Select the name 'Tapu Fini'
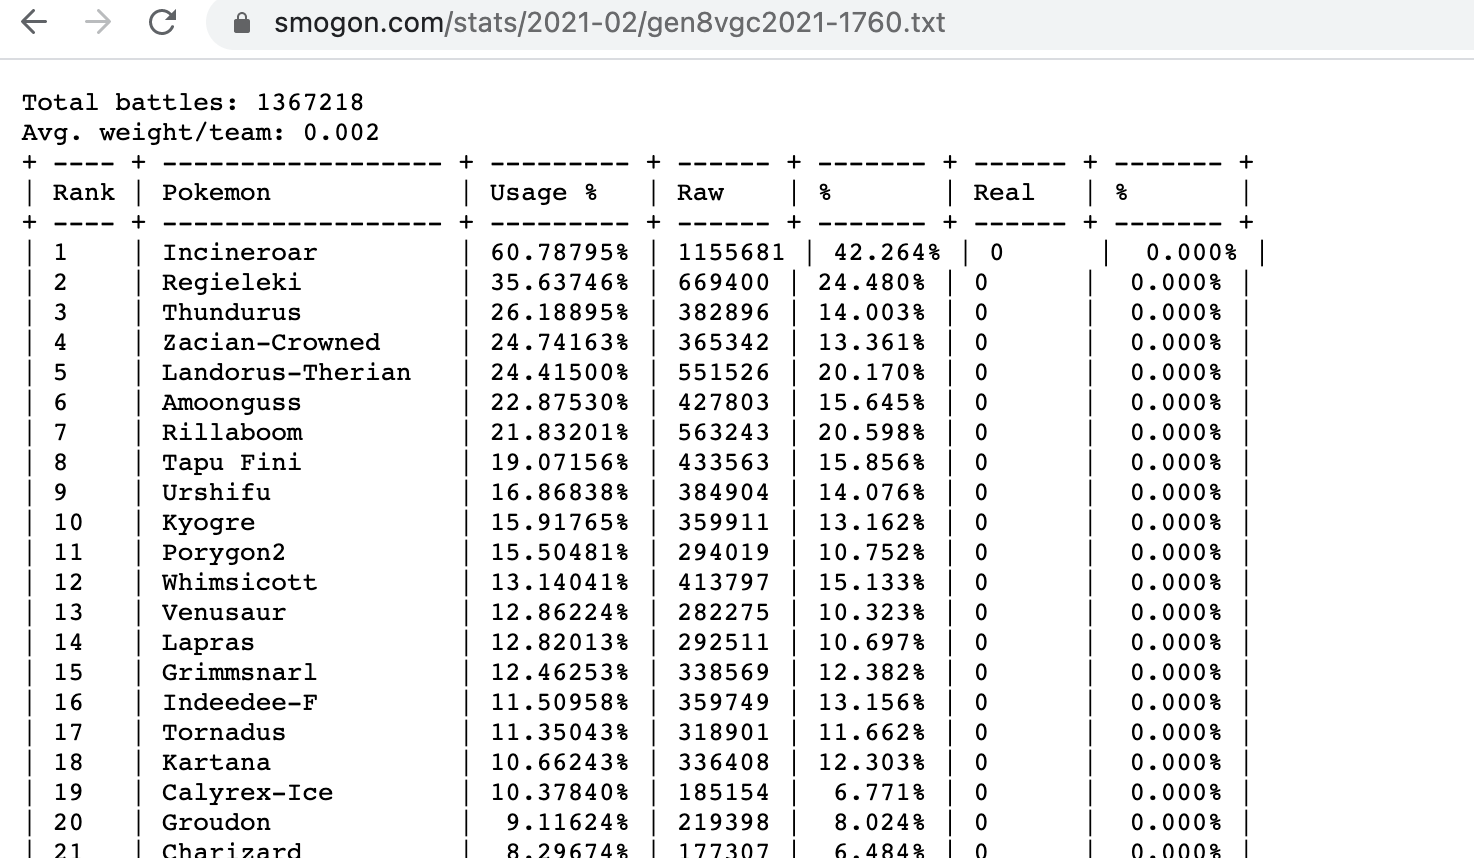The image size is (1474, 858). pos(232,462)
